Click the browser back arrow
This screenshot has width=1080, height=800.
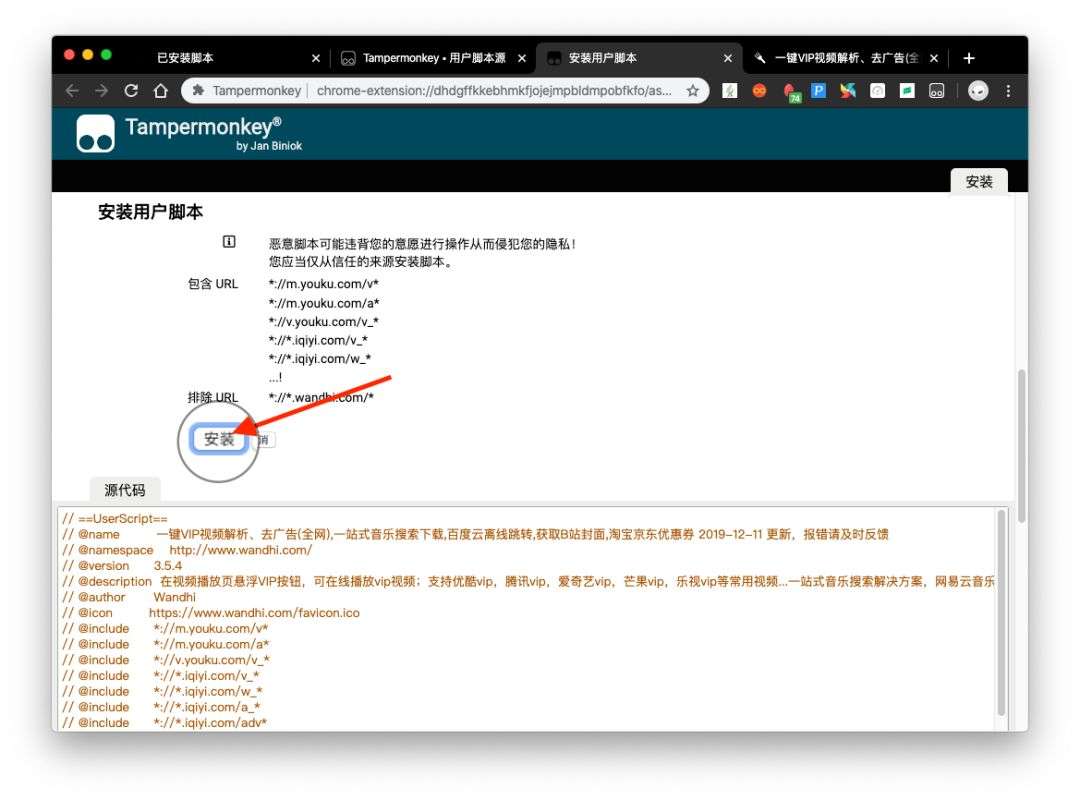tap(72, 90)
